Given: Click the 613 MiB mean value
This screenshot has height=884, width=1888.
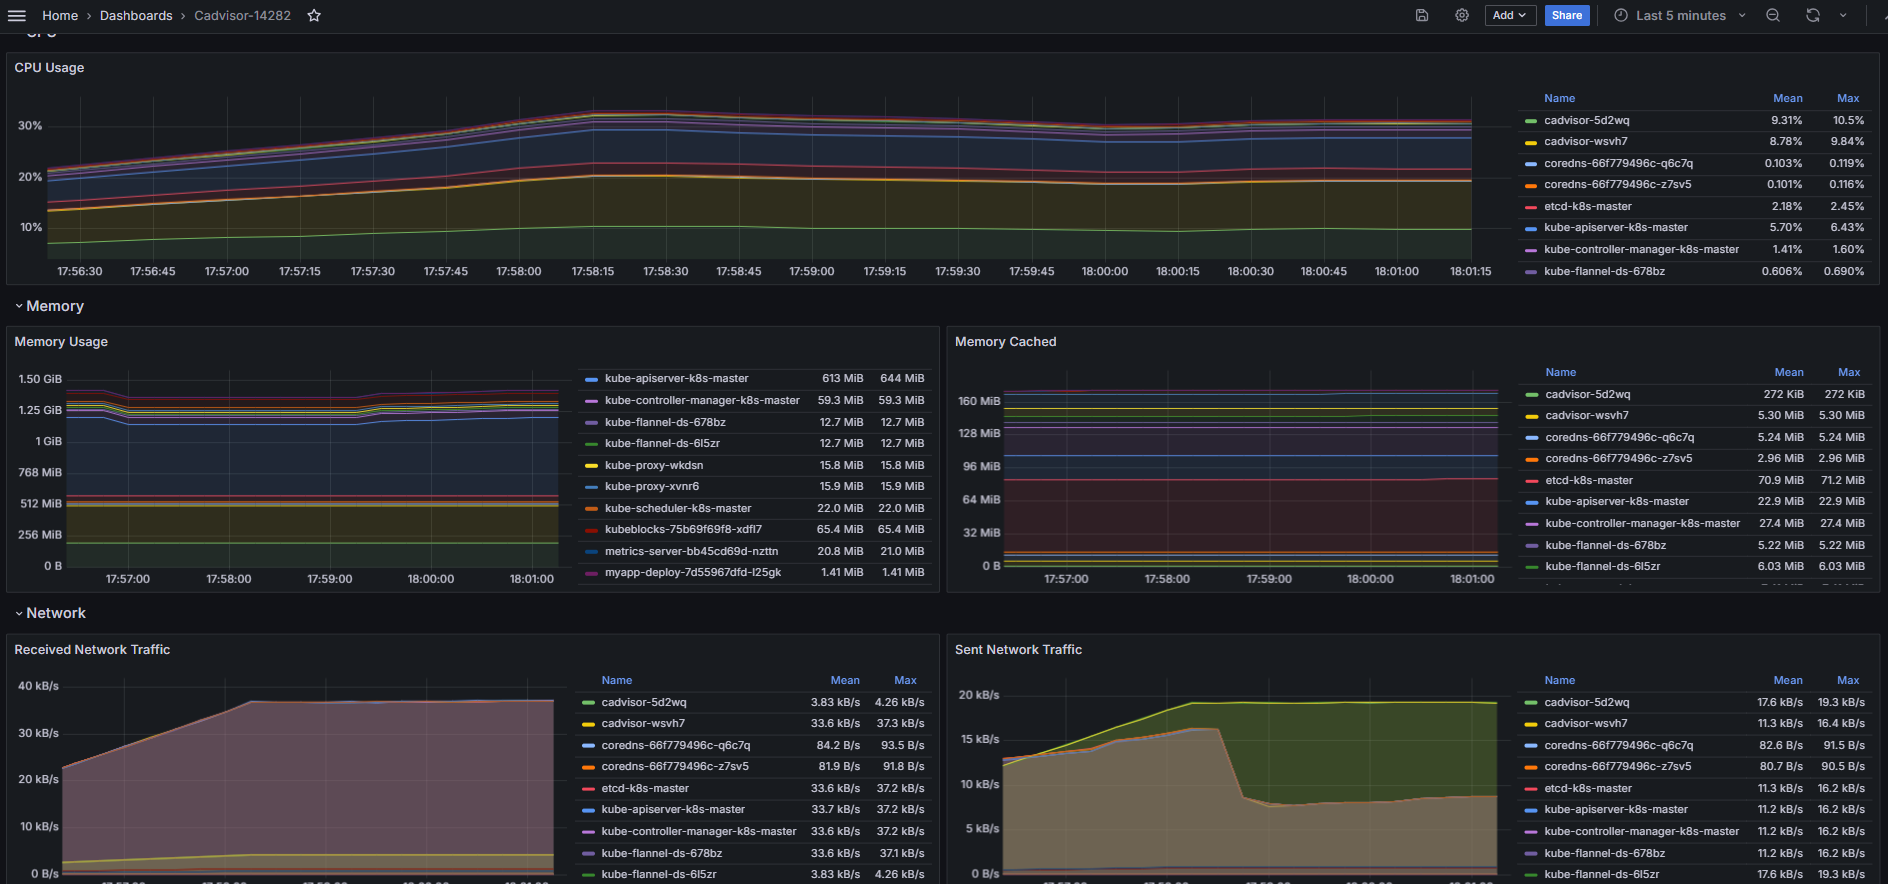Looking at the screenshot, I should tap(842, 379).
